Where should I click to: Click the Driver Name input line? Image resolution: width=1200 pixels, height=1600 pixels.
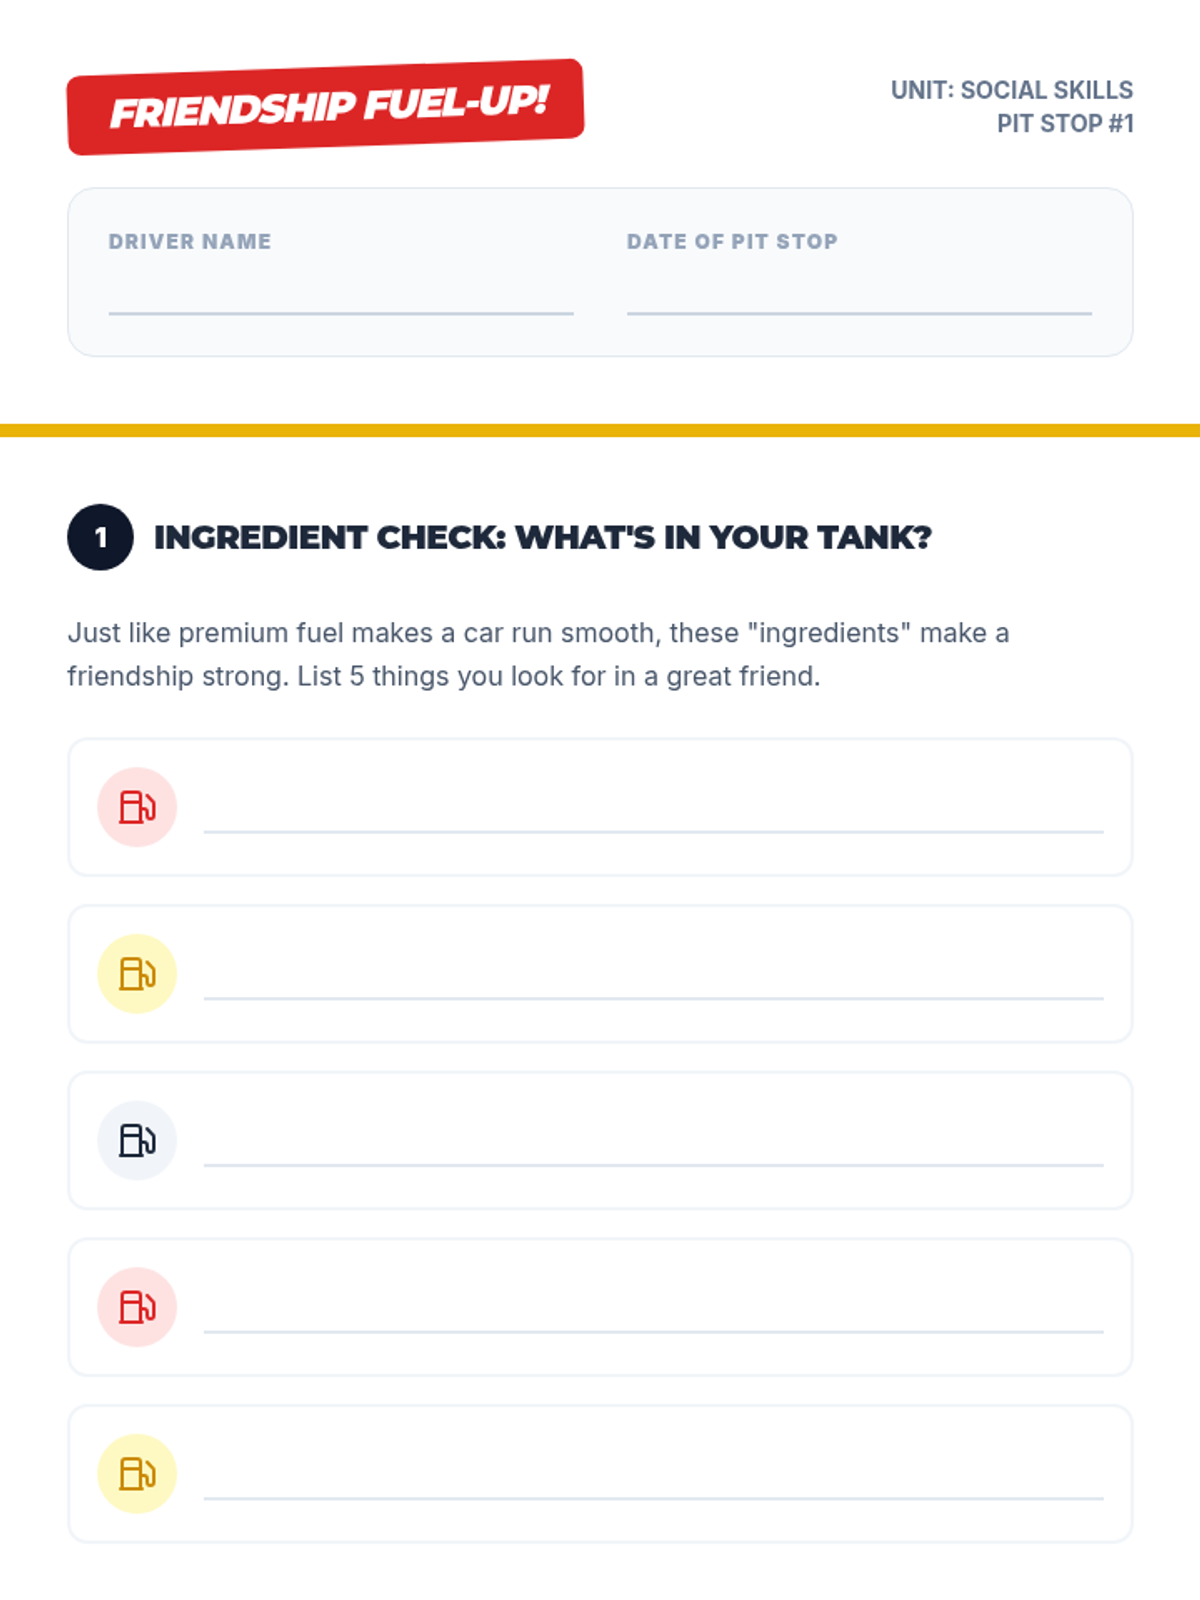340,298
